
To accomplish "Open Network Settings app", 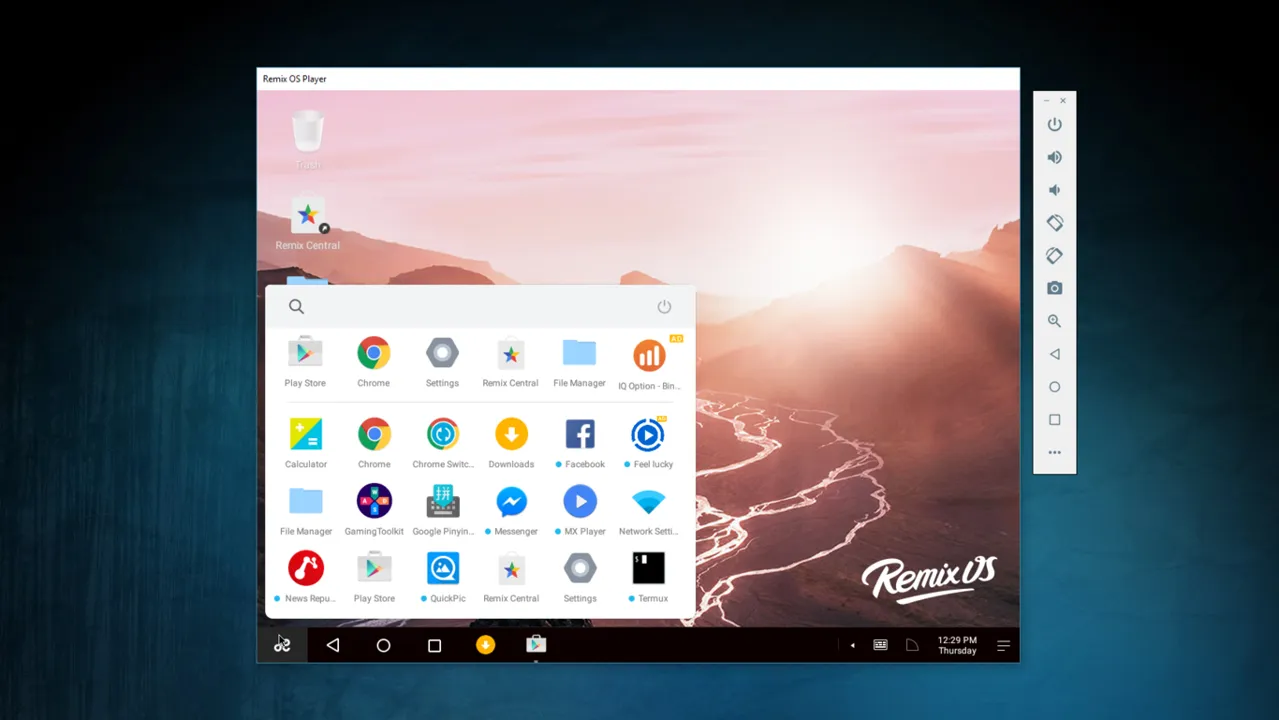I will (648, 501).
